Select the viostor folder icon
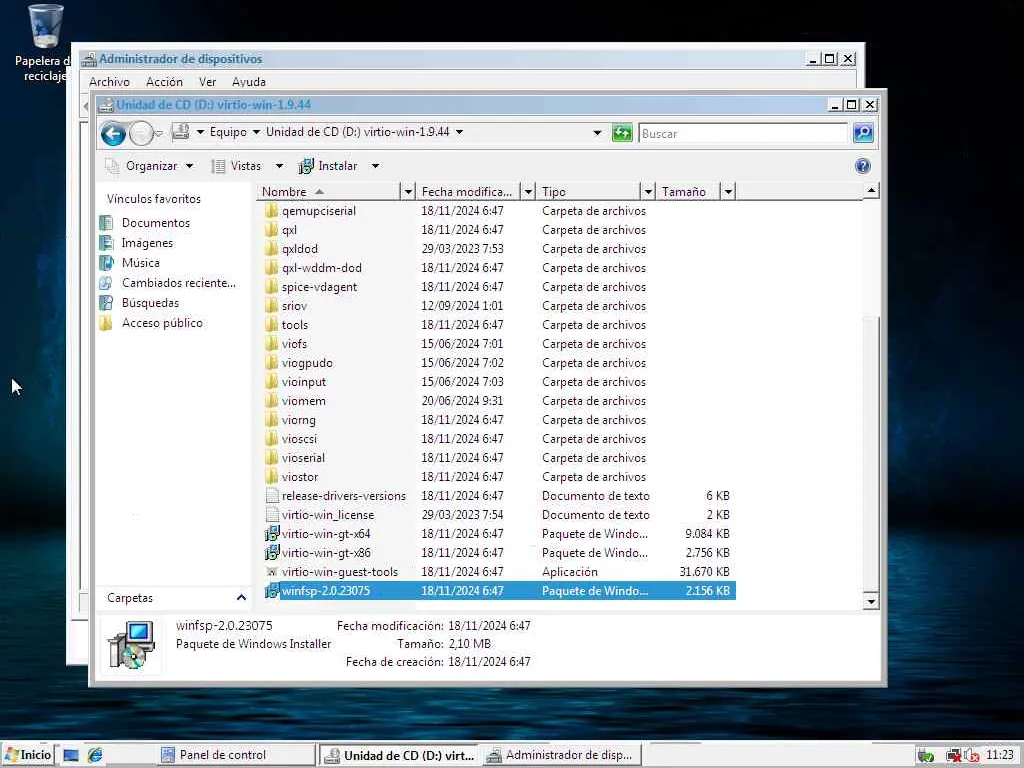The image size is (1024, 768). click(272, 477)
